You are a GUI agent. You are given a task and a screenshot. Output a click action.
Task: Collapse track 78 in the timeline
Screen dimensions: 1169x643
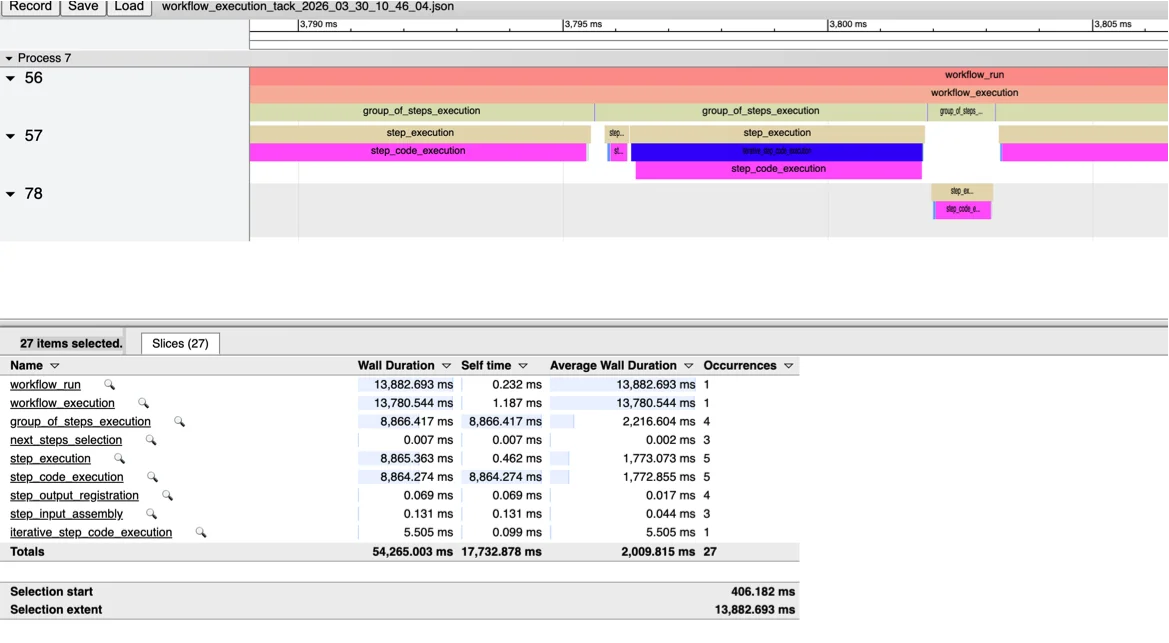tap(12, 193)
